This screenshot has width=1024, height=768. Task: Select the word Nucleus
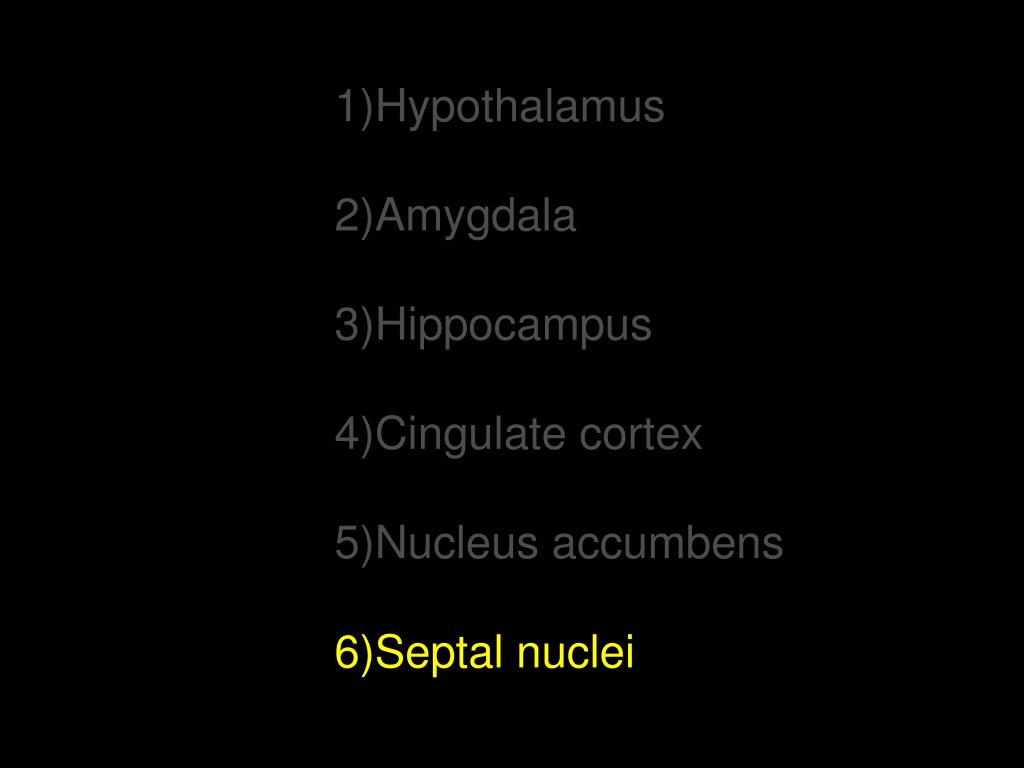(x=458, y=543)
